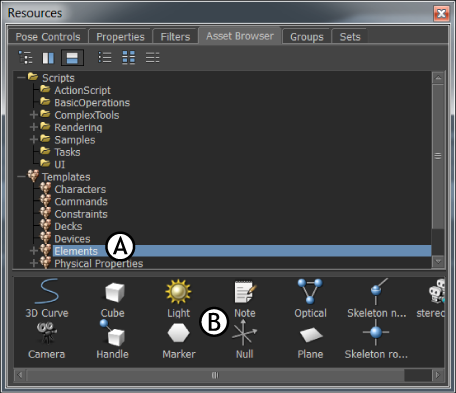Screen dimensions: 456x393
Task: Select the BasicOperations folder
Action: click(x=92, y=103)
